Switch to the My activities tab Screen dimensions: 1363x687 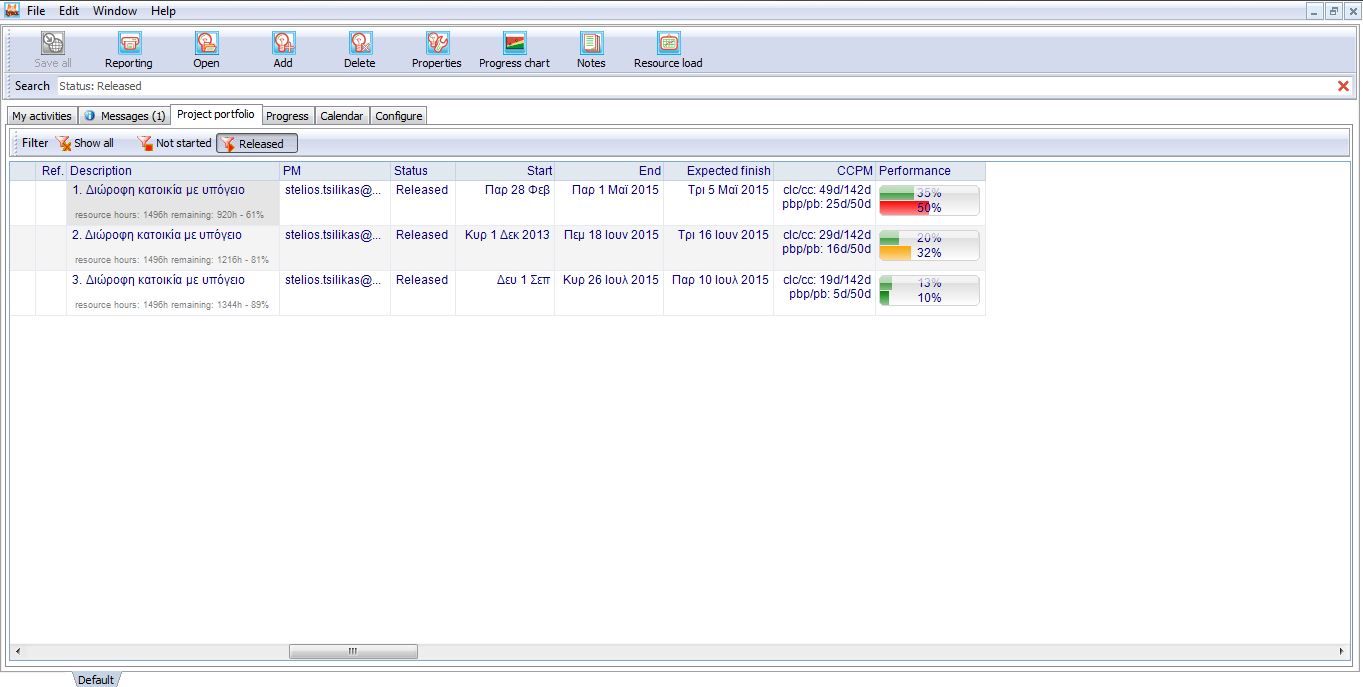tap(42, 116)
